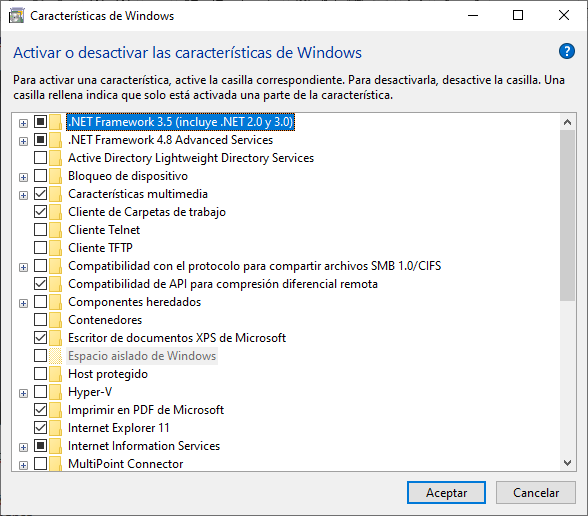The width and height of the screenshot is (588, 516).
Task: Click the folder icon beside Hyper-V
Action: (56, 392)
